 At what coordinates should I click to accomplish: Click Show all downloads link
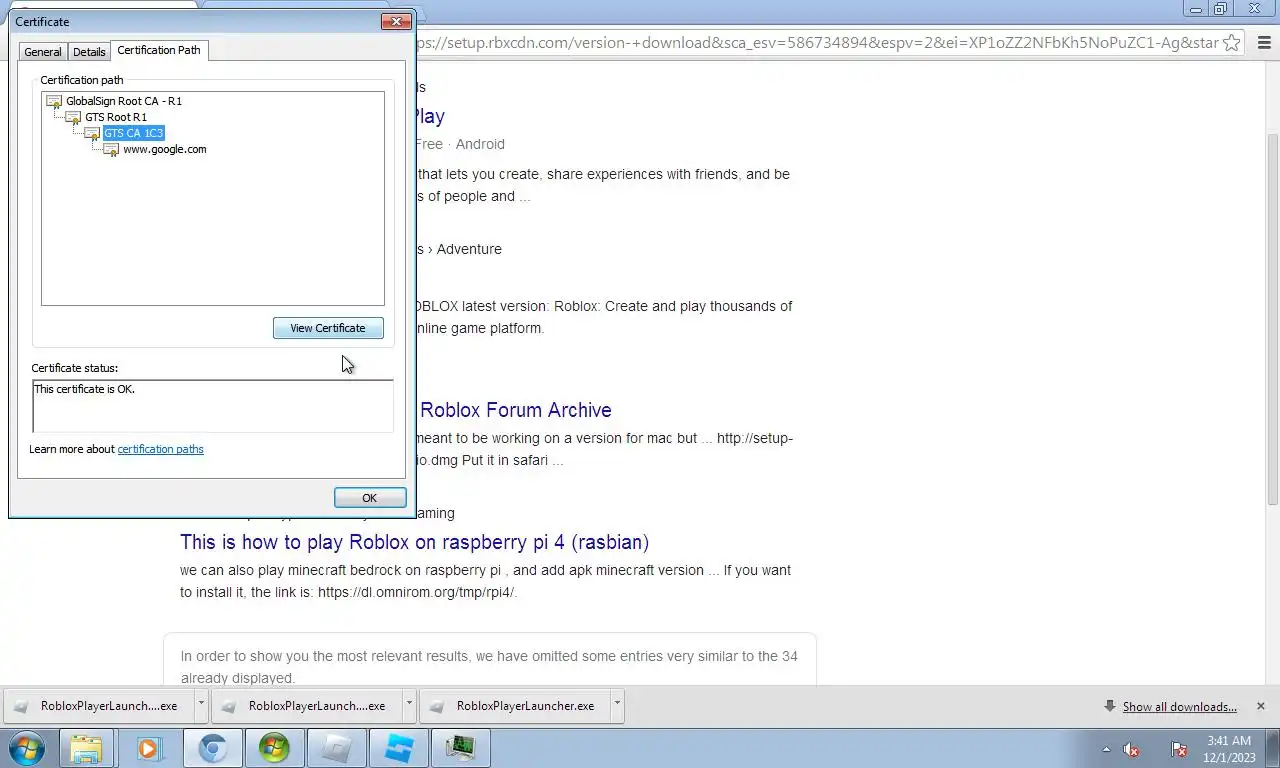[1180, 707]
